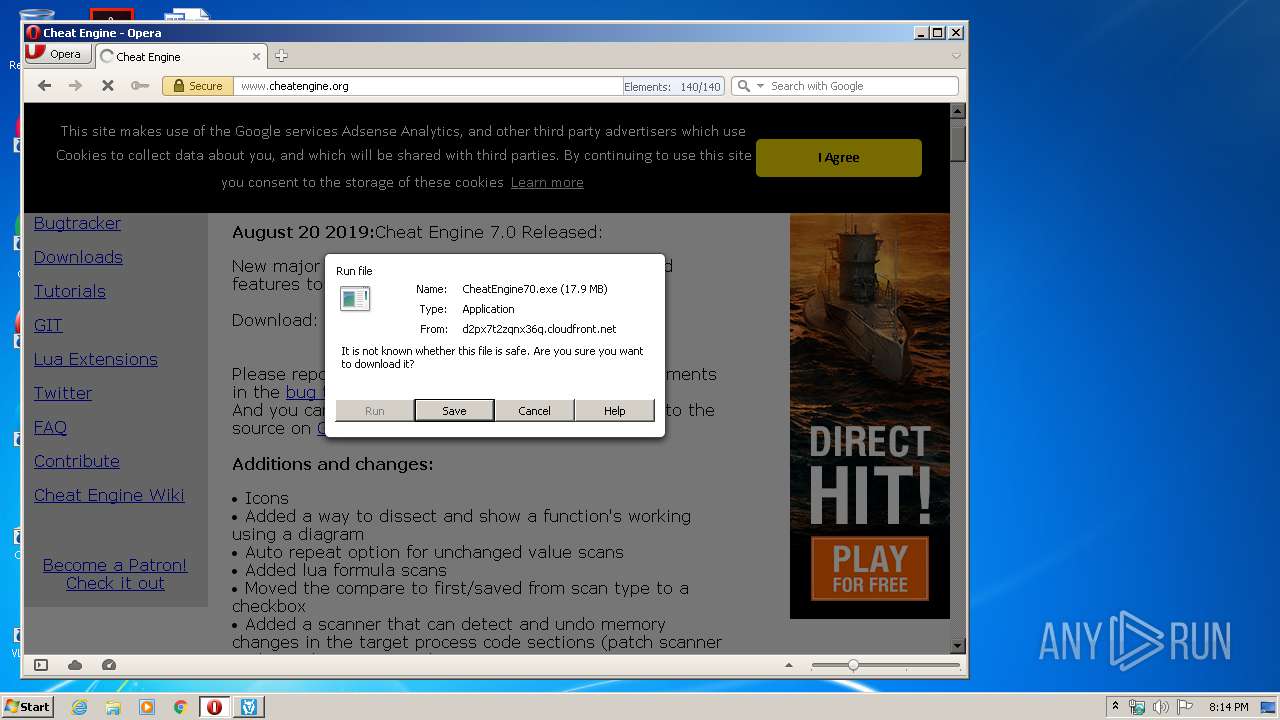Open the search engine dropdown arrow
This screenshot has width=1280, height=720.
point(760,86)
